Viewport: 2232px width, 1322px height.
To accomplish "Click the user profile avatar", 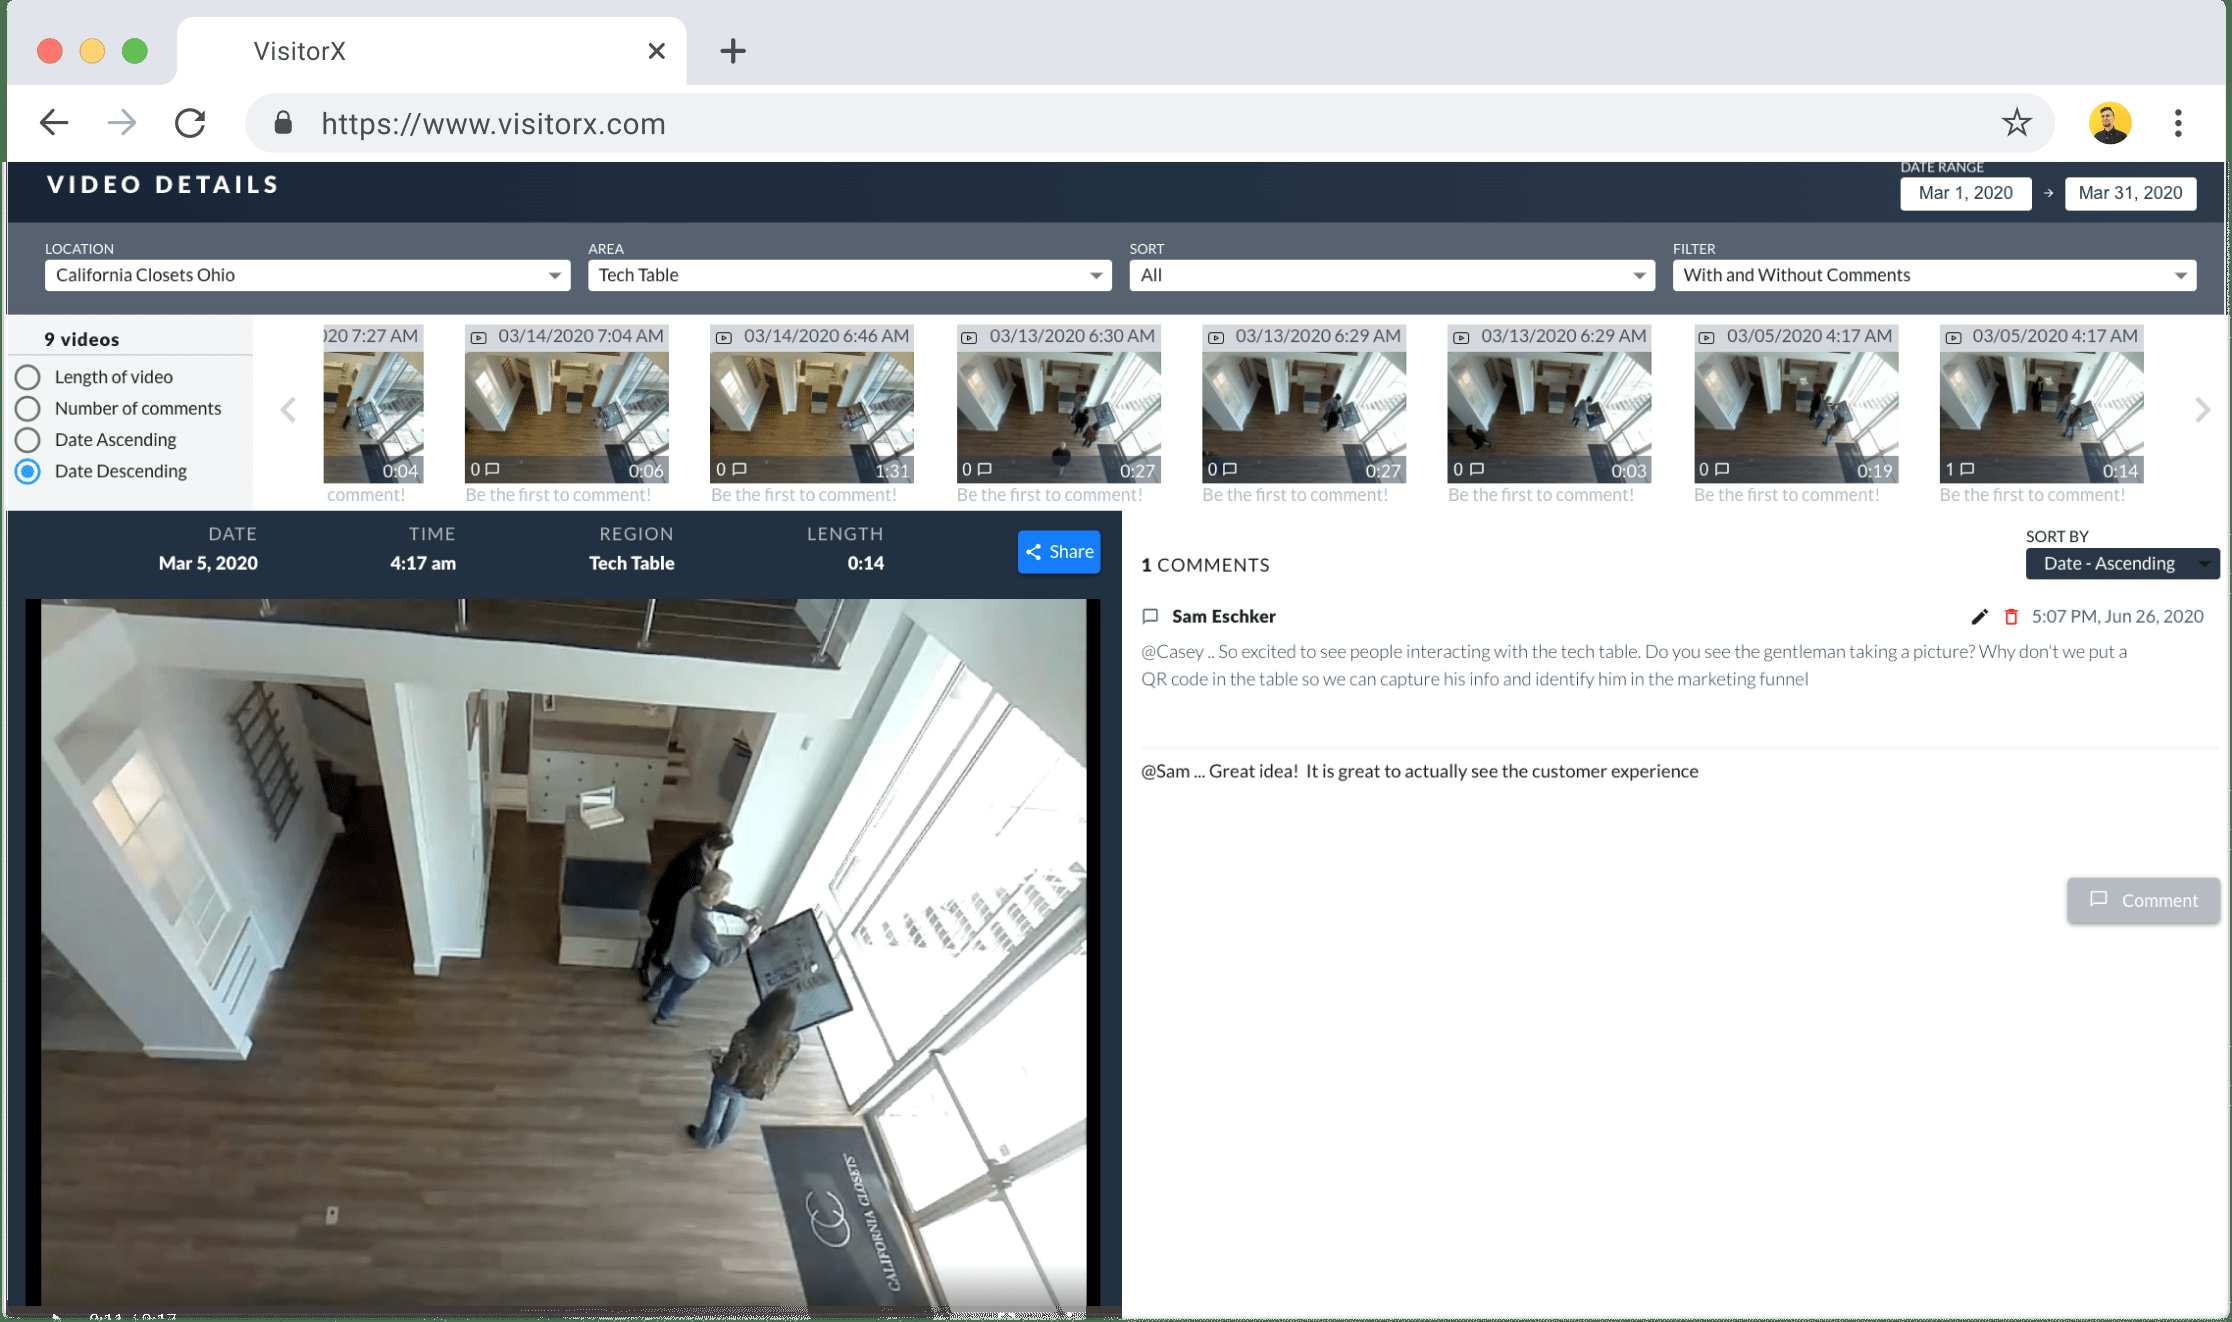I will tap(2110, 123).
